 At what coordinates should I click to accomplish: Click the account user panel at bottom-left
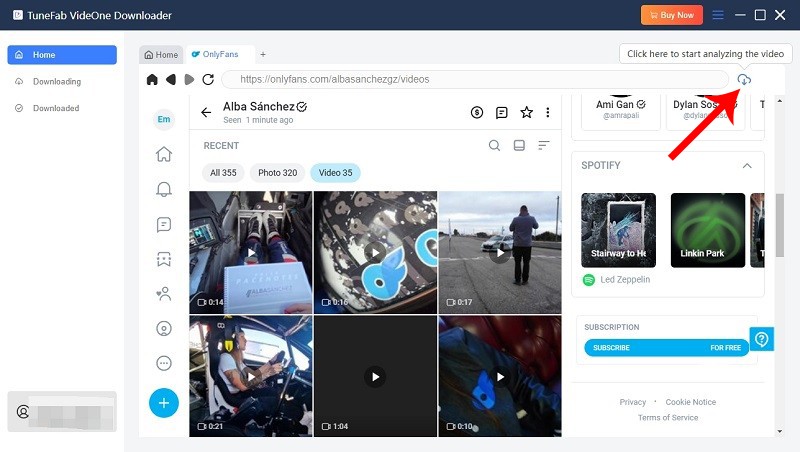pyautogui.click(x=62, y=411)
